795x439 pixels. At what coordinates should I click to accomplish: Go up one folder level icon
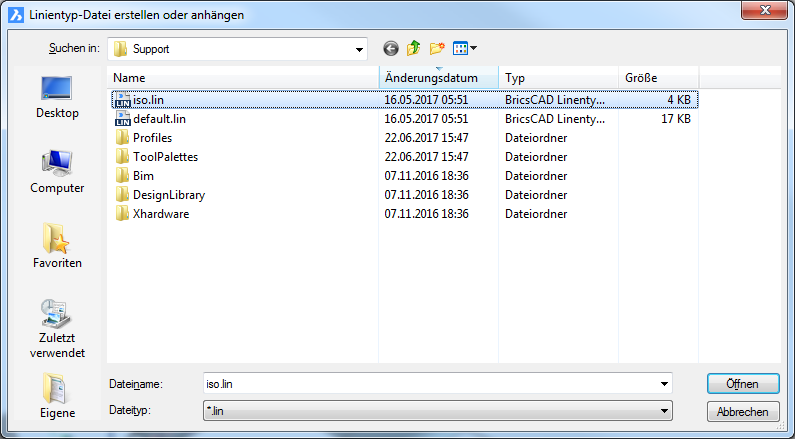coord(413,48)
